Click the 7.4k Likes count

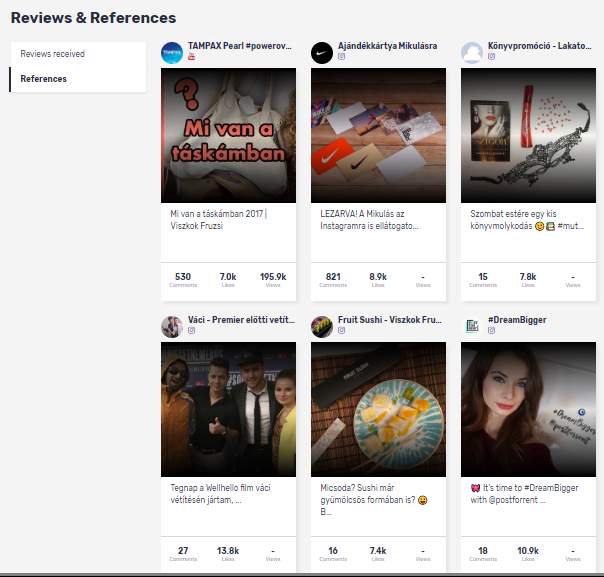tap(378, 554)
